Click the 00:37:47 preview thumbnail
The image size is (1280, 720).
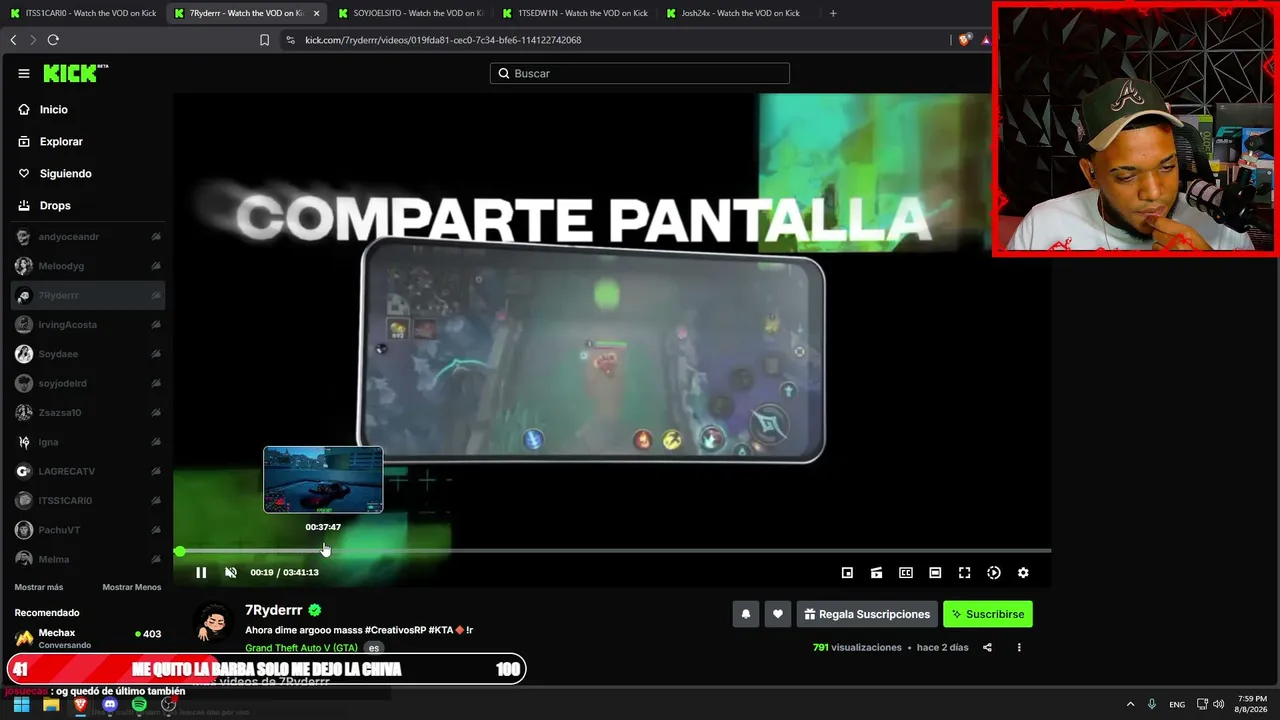[323, 480]
